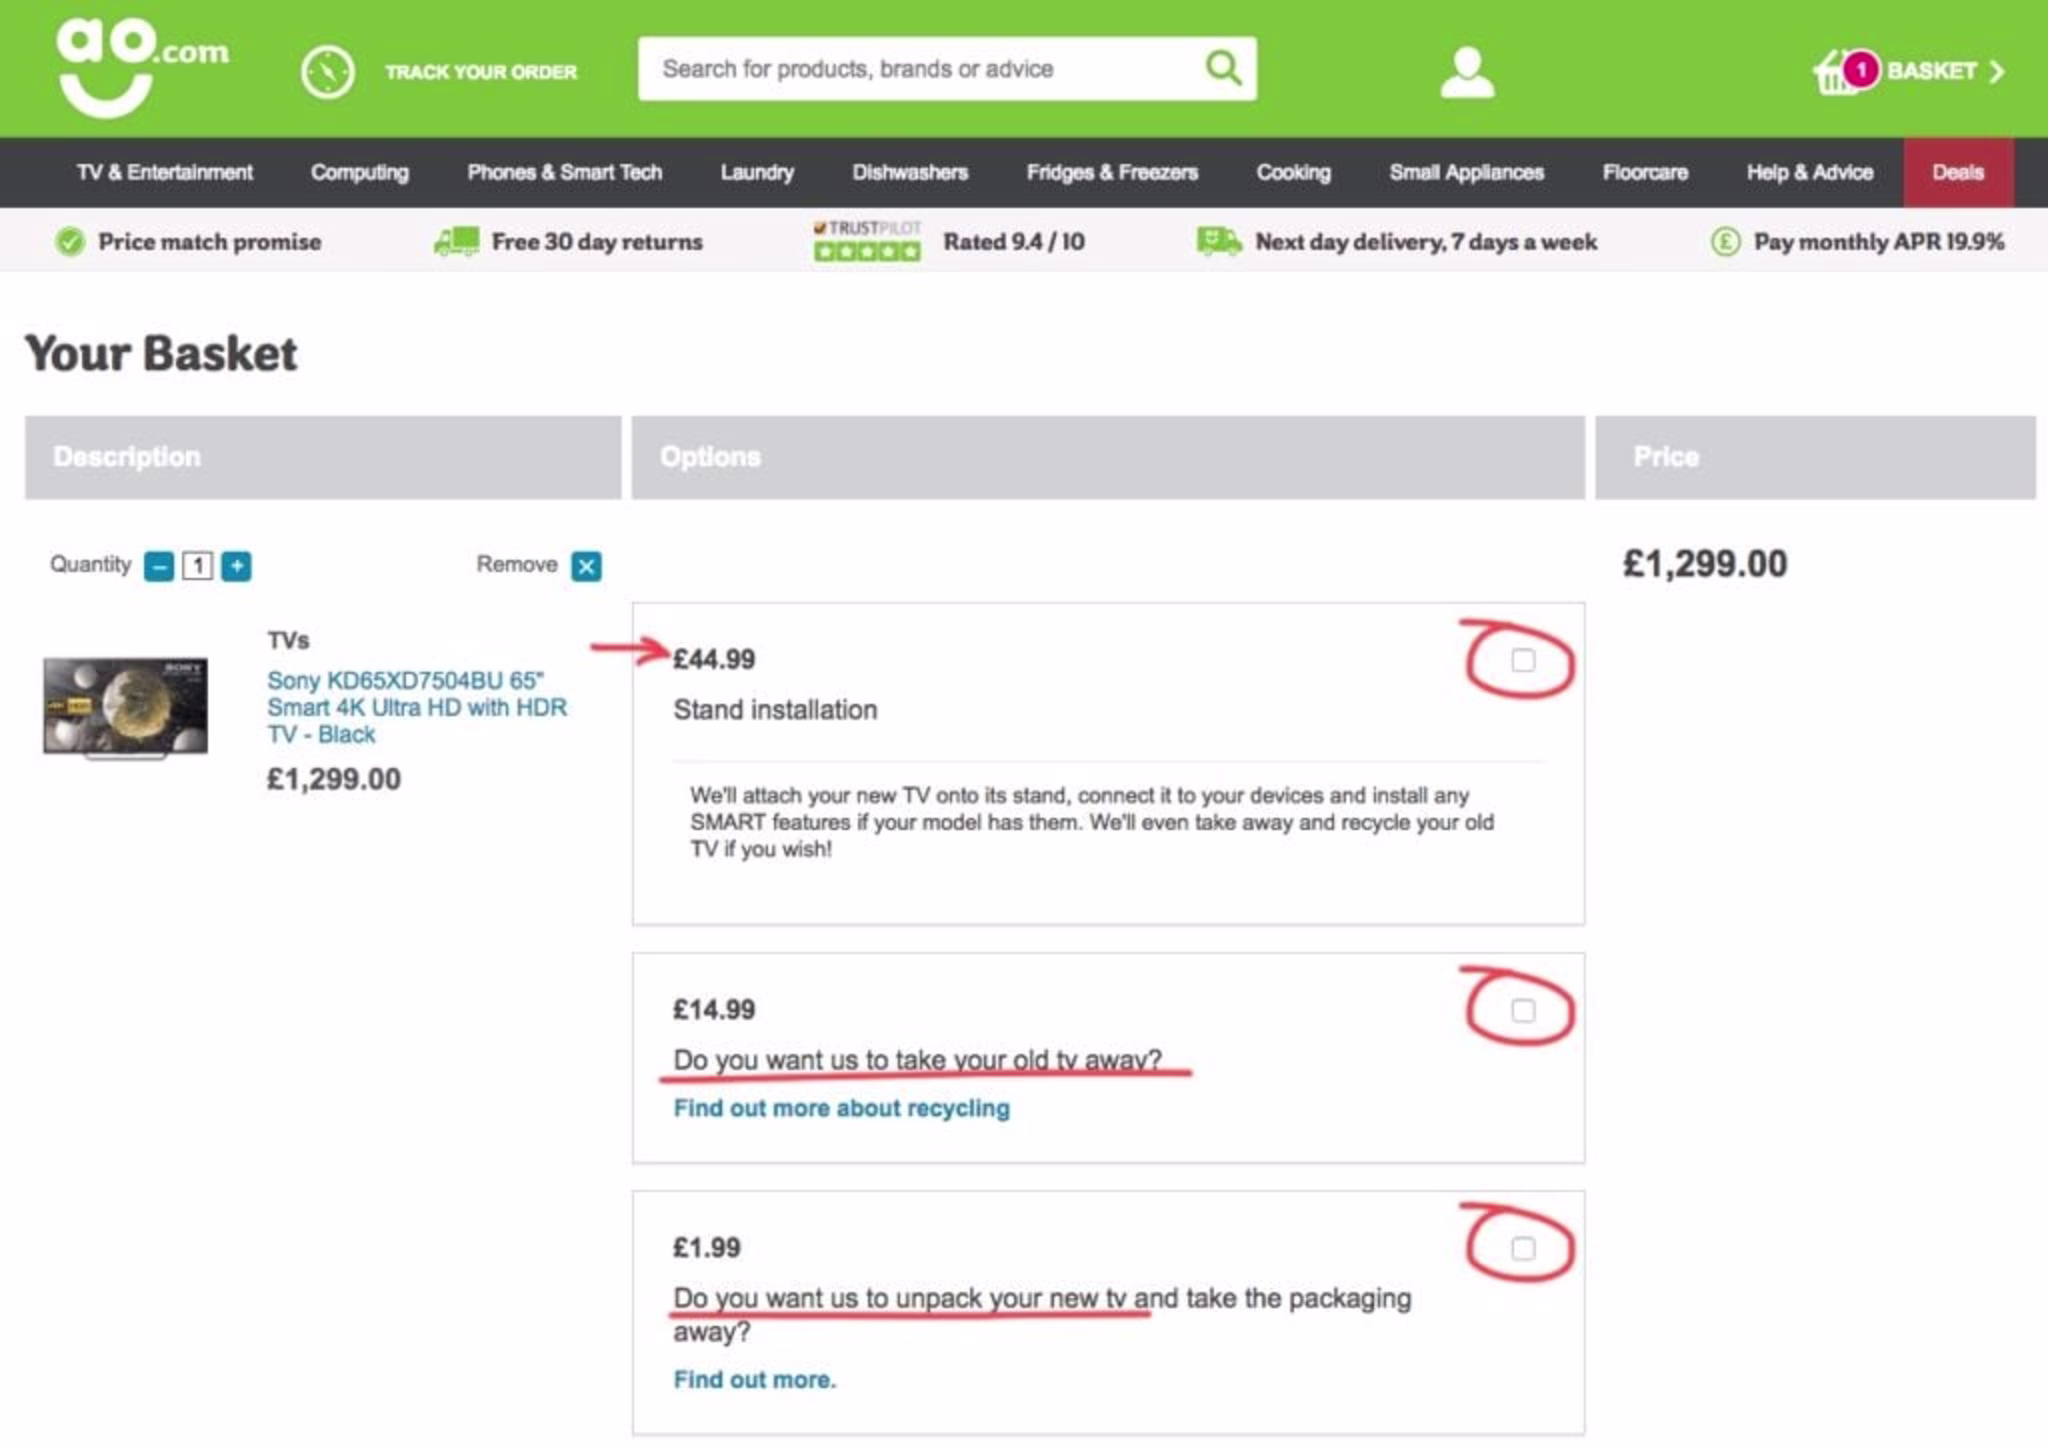The image size is (2048, 1450).
Task: Tick the Stand installation checkbox
Action: 1522,660
